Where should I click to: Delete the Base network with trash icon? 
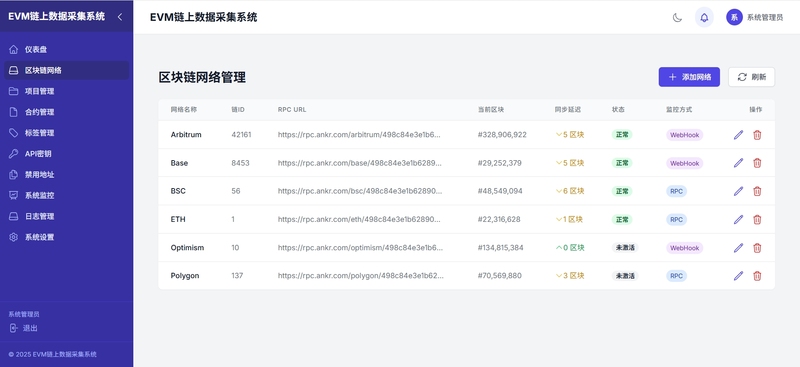tap(757, 163)
